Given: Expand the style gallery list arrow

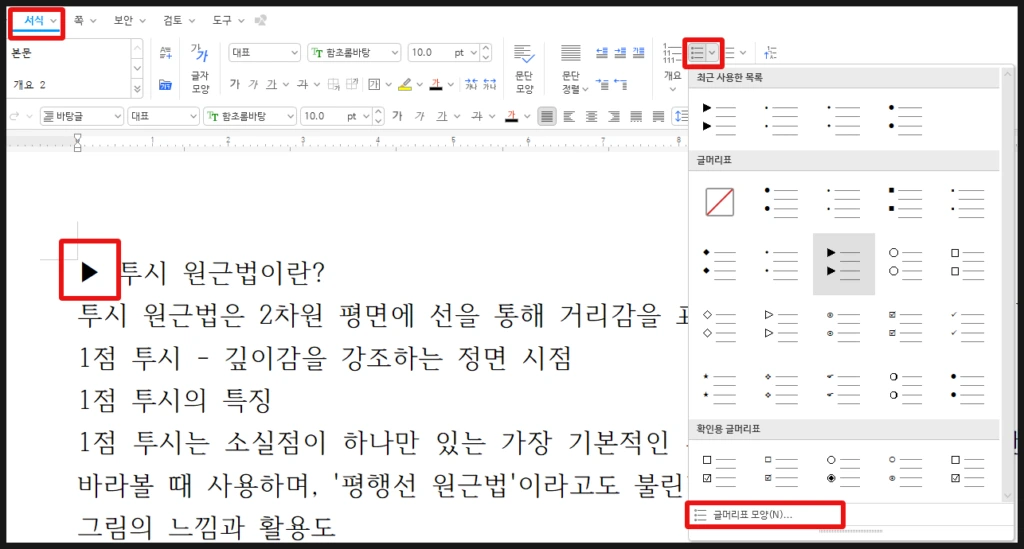Looking at the screenshot, I should coord(136,89).
